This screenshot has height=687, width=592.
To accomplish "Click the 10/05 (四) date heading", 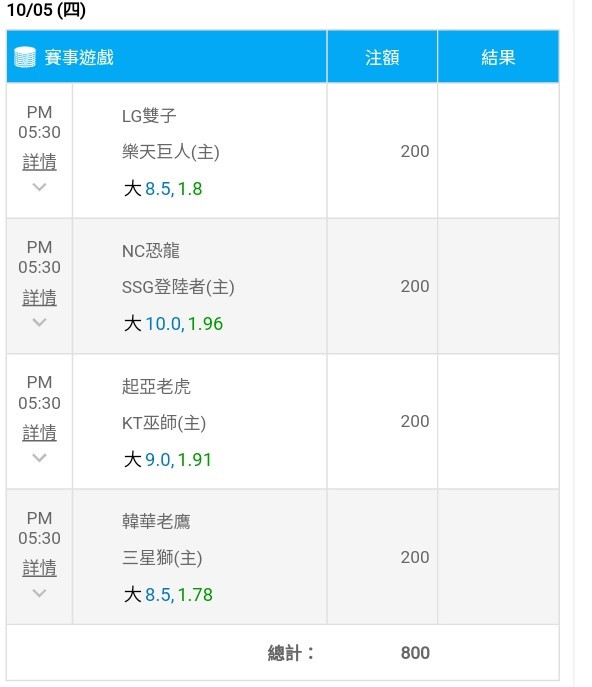I will click(46, 10).
